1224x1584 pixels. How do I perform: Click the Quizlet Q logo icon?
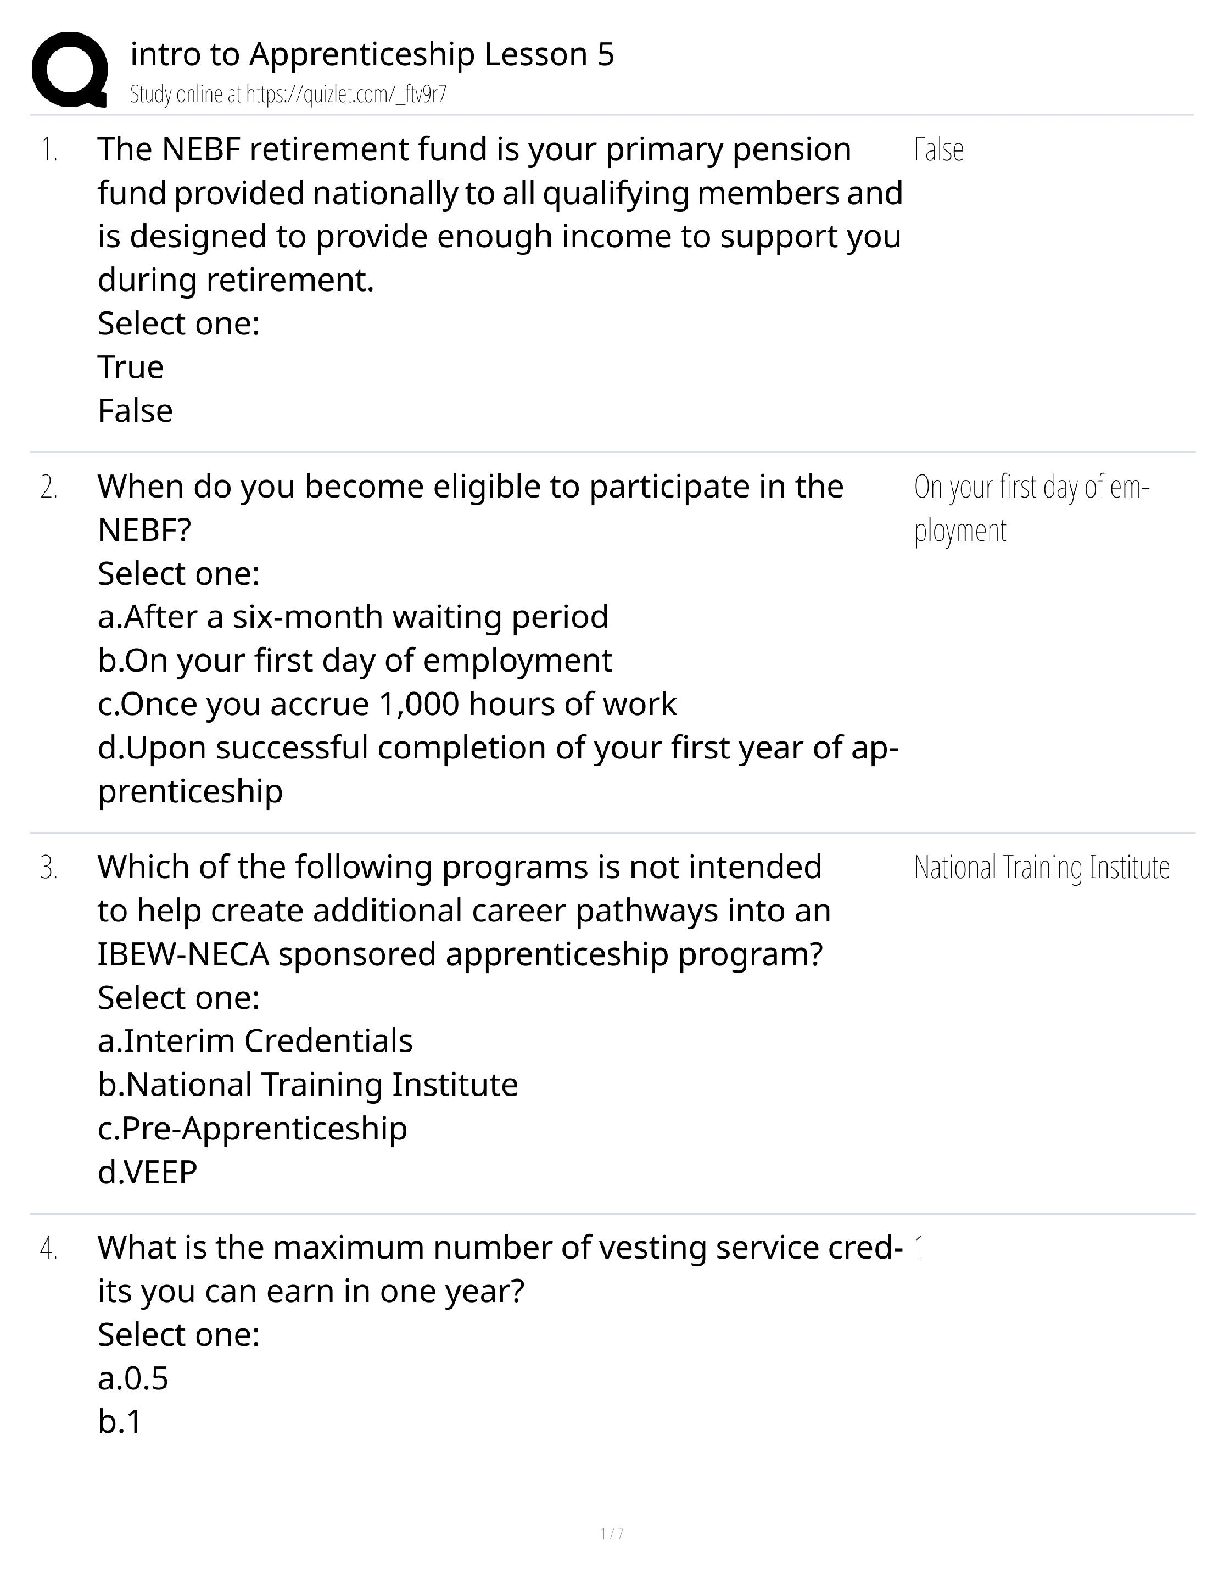(69, 69)
